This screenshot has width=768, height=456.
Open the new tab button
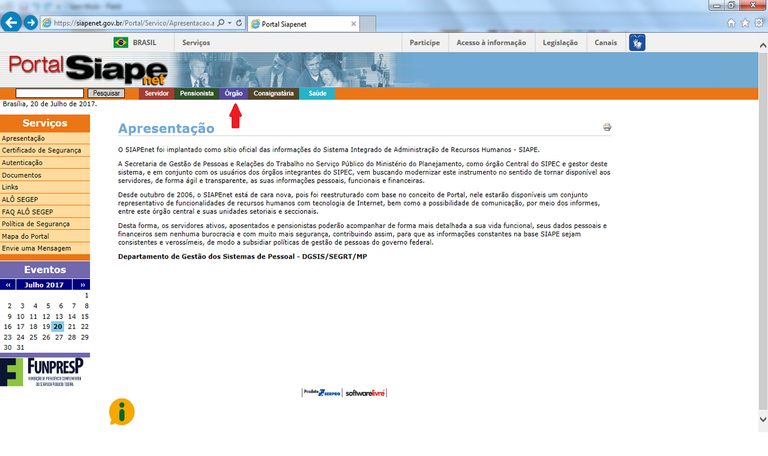(368, 24)
